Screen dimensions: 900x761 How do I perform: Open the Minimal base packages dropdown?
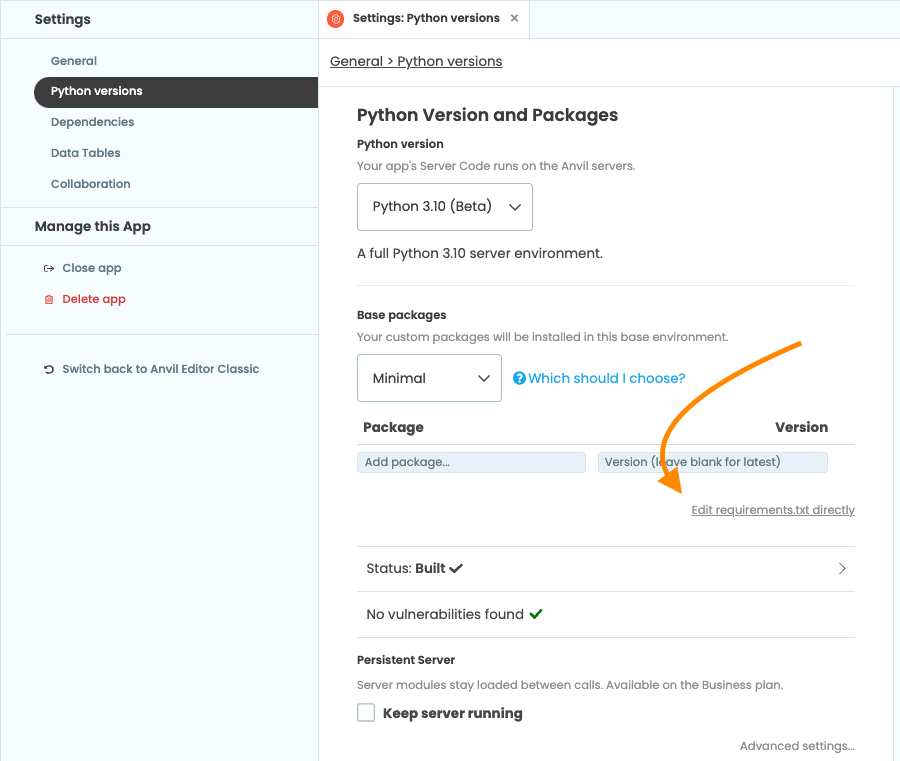tap(429, 378)
